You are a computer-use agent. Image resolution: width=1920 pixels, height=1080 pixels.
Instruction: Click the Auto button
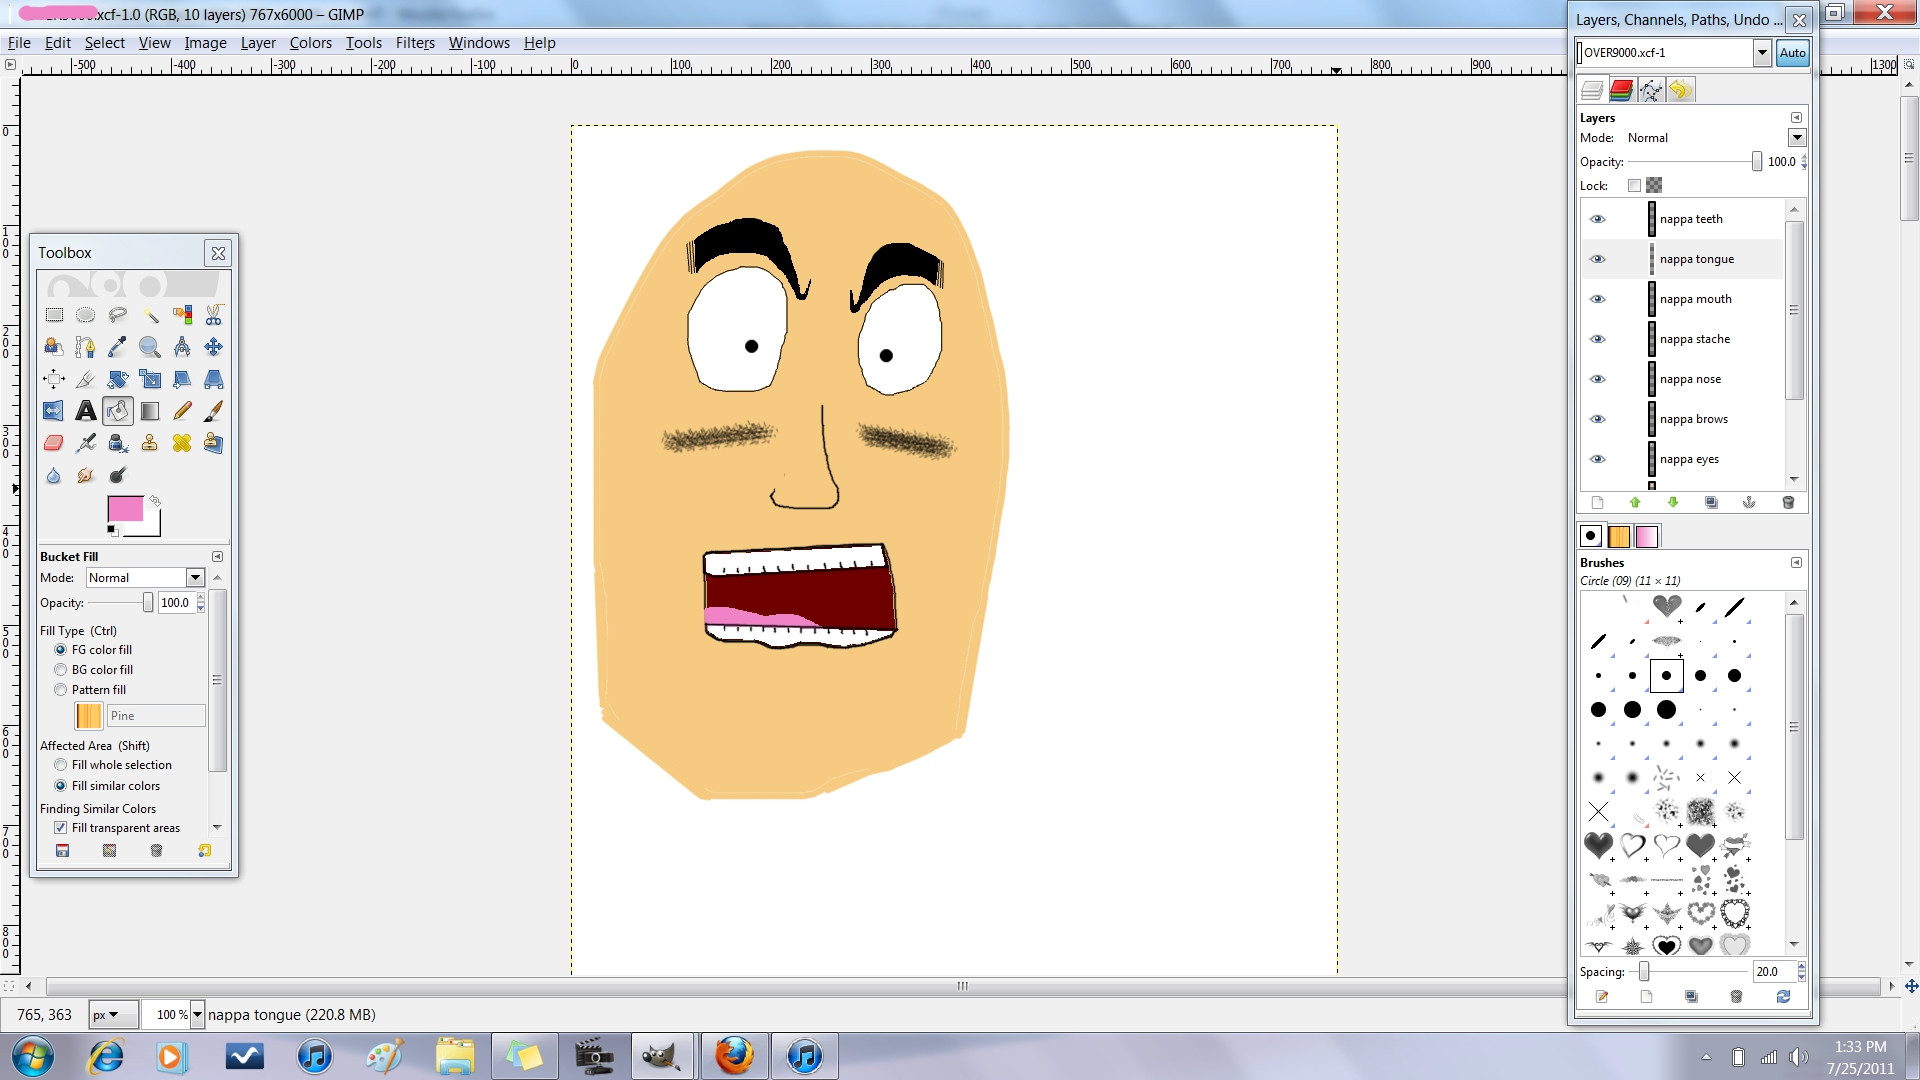click(1792, 53)
